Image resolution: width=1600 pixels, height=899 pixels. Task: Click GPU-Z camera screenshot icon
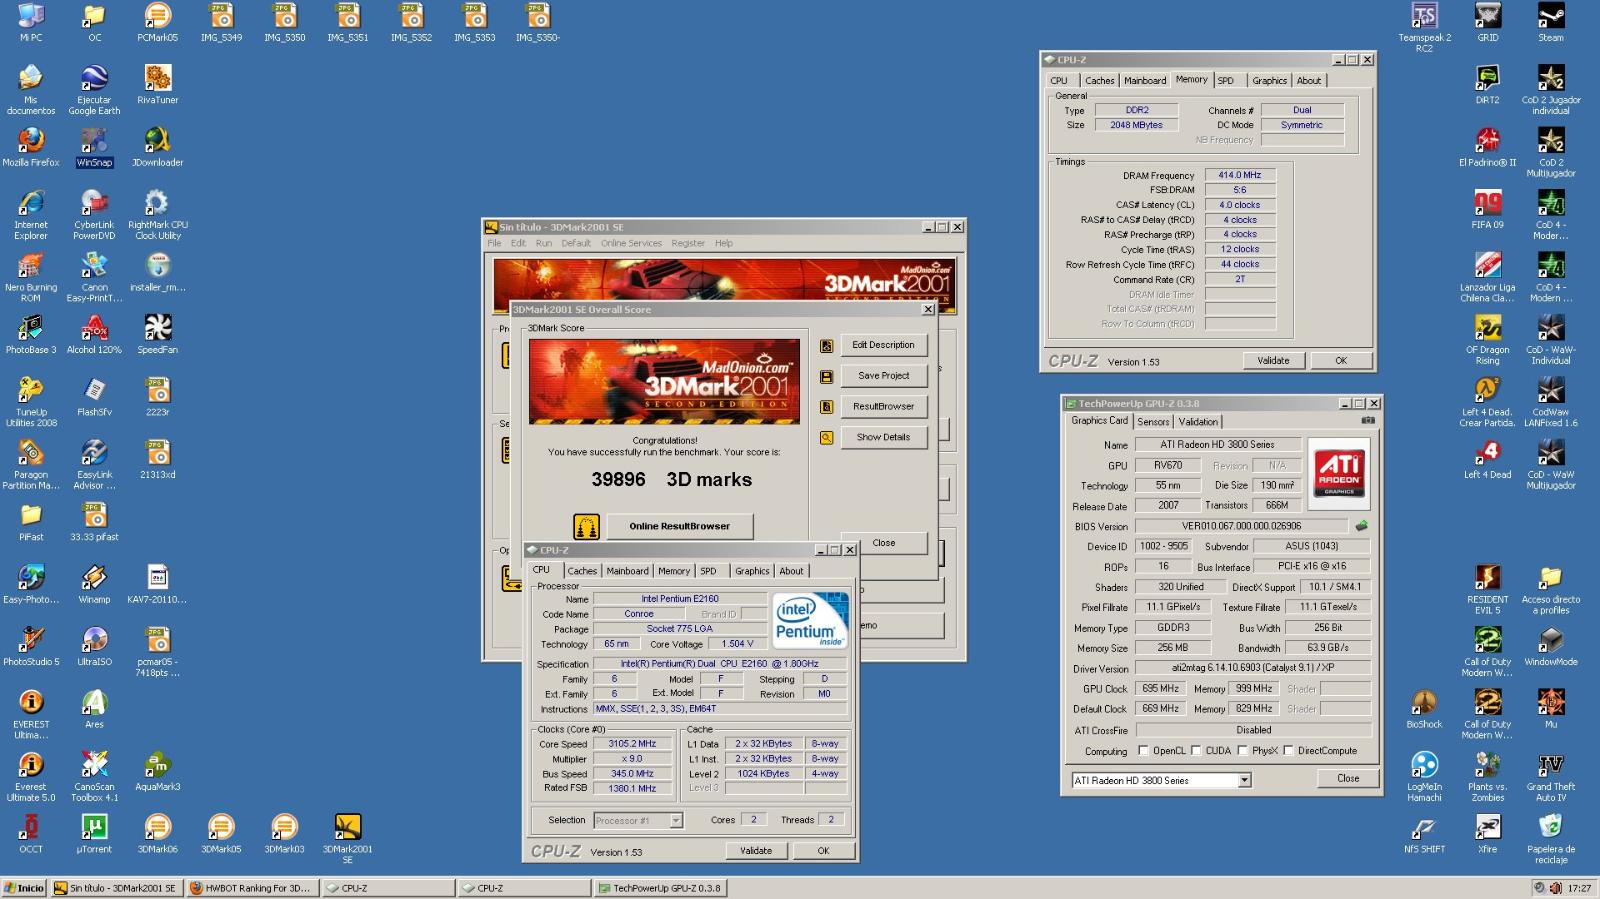pos(1368,421)
